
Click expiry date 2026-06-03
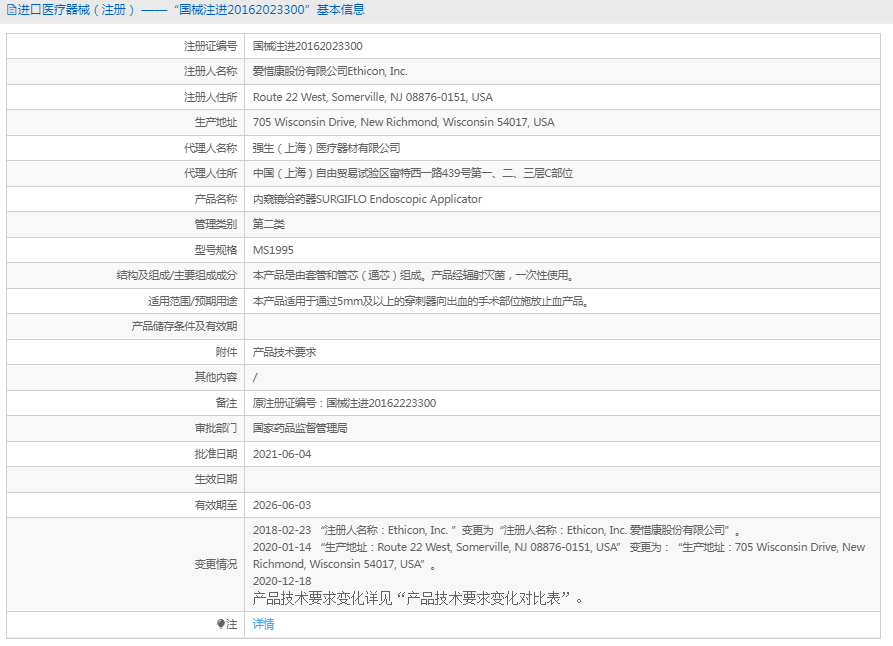point(282,505)
